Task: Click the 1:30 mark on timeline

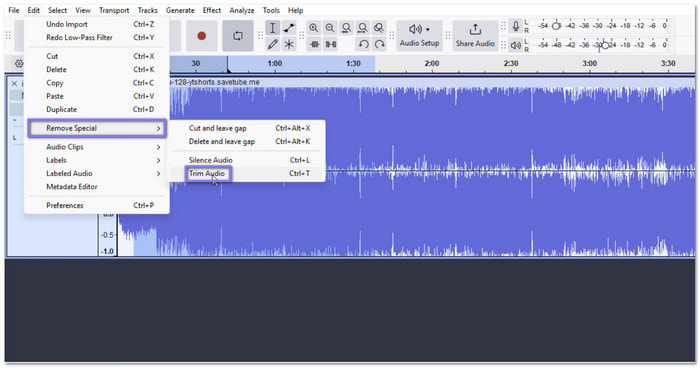Action: [353, 63]
